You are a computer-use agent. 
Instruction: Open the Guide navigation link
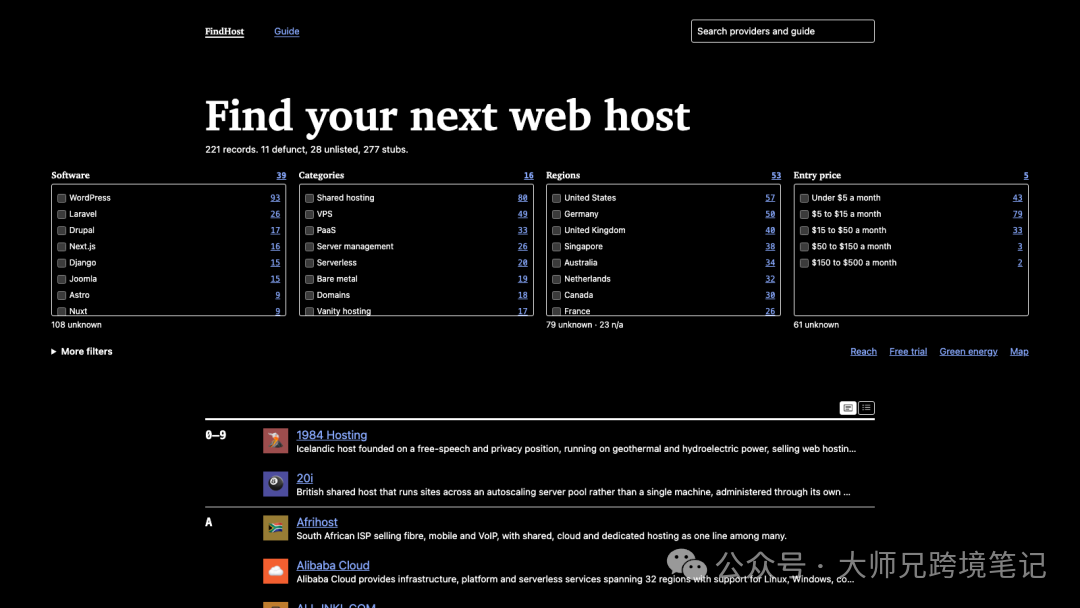287,31
